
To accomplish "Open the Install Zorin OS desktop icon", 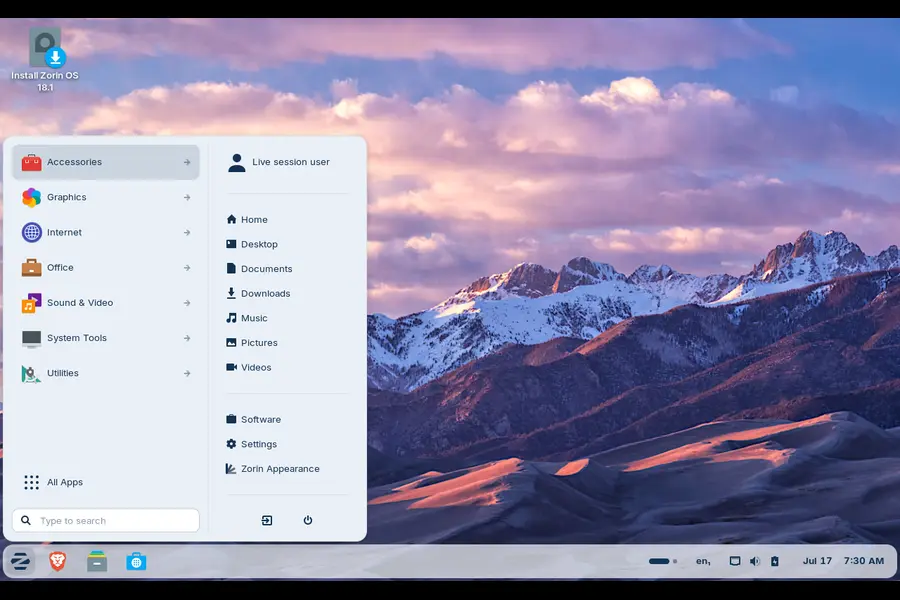I will point(45,60).
